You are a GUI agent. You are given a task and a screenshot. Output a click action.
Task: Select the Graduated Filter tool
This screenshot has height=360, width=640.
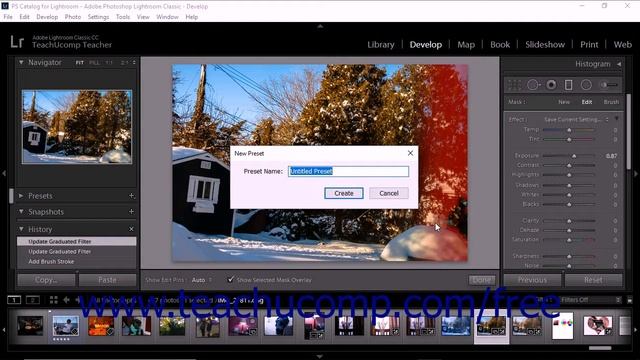(568, 85)
